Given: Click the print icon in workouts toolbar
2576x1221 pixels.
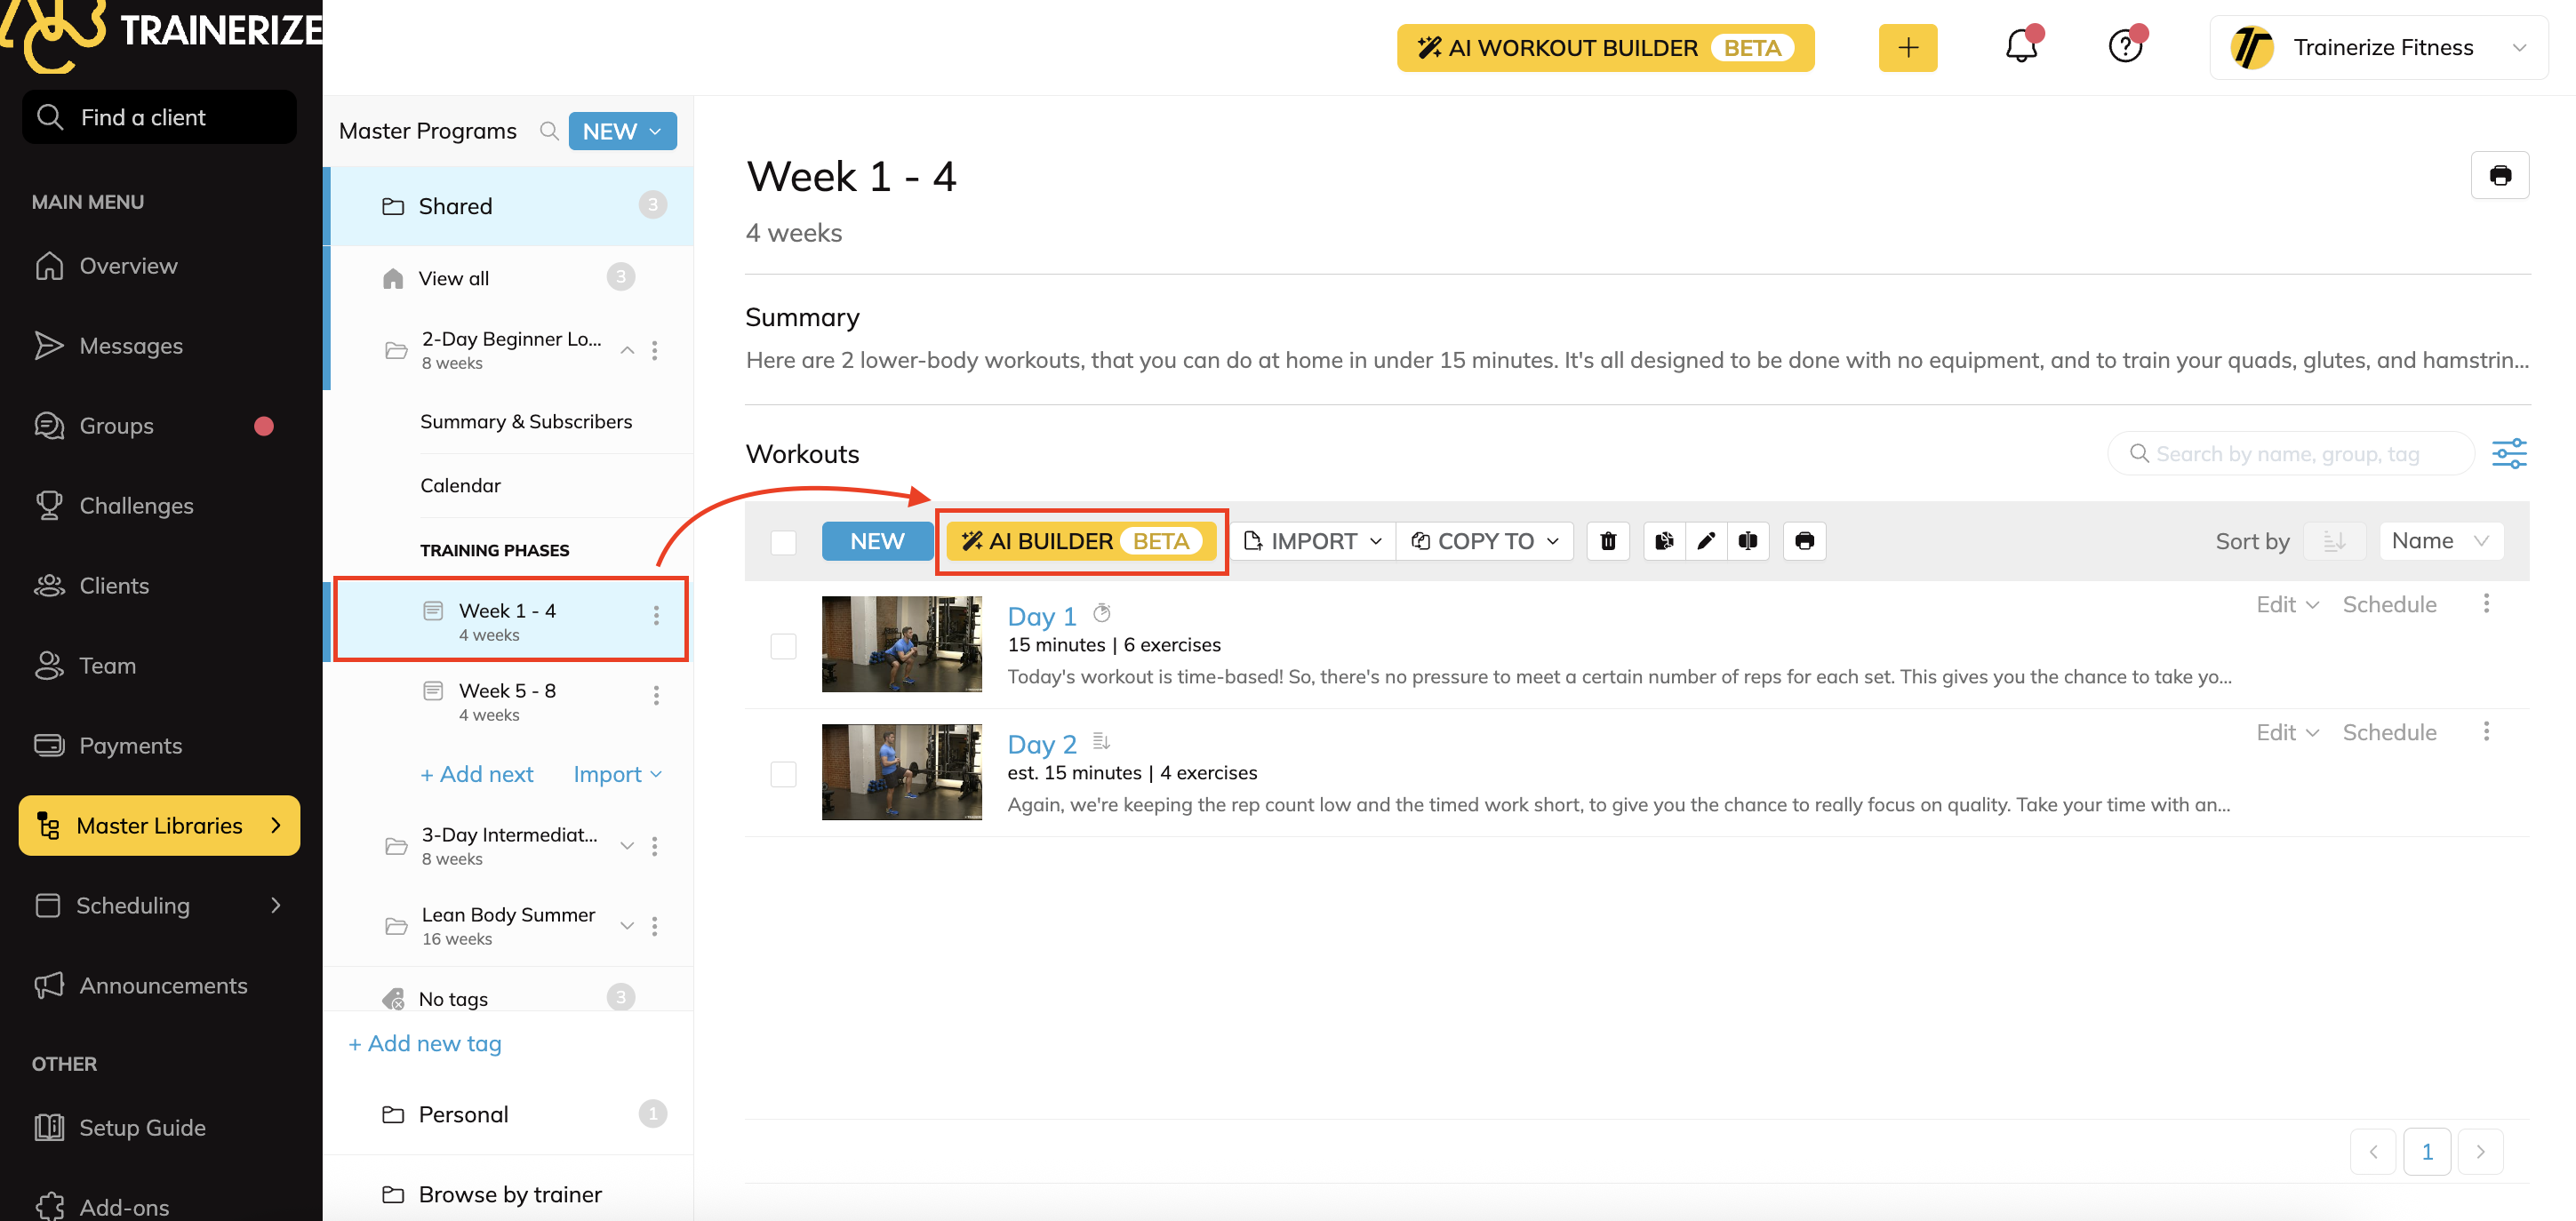Looking at the screenshot, I should coord(1804,541).
